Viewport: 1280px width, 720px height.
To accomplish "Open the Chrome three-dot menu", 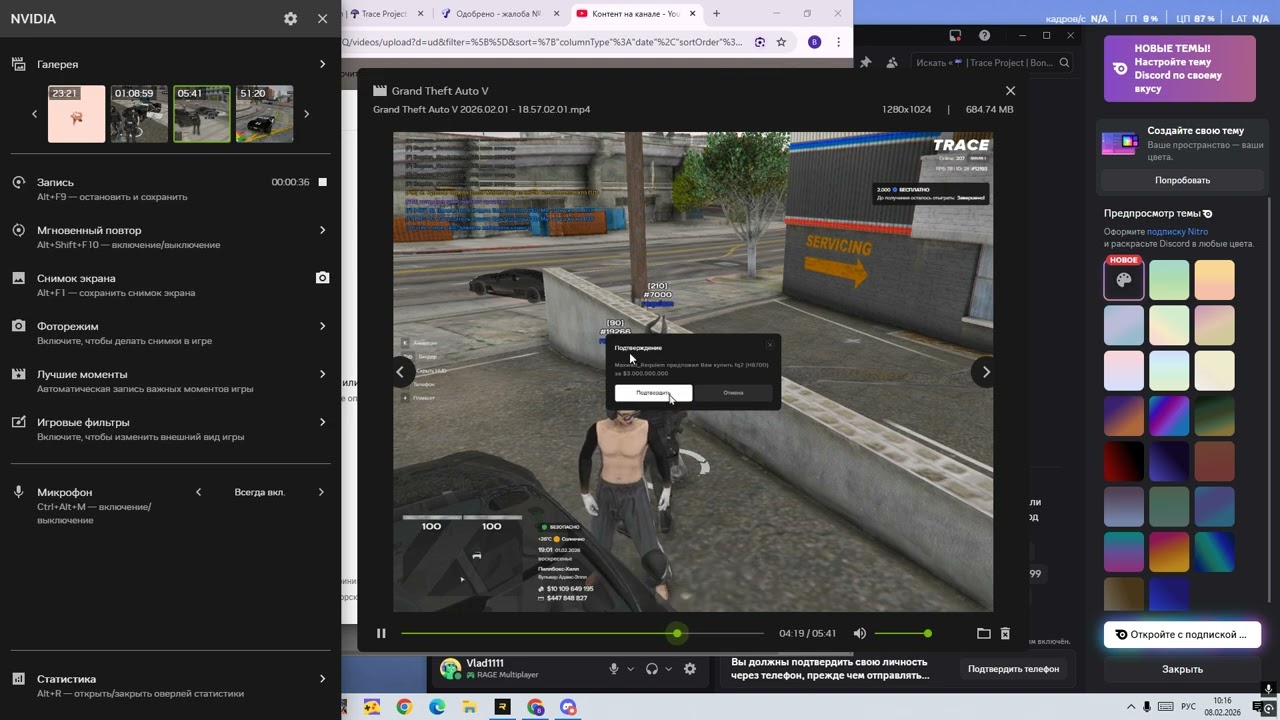I will (x=839, y=42).
